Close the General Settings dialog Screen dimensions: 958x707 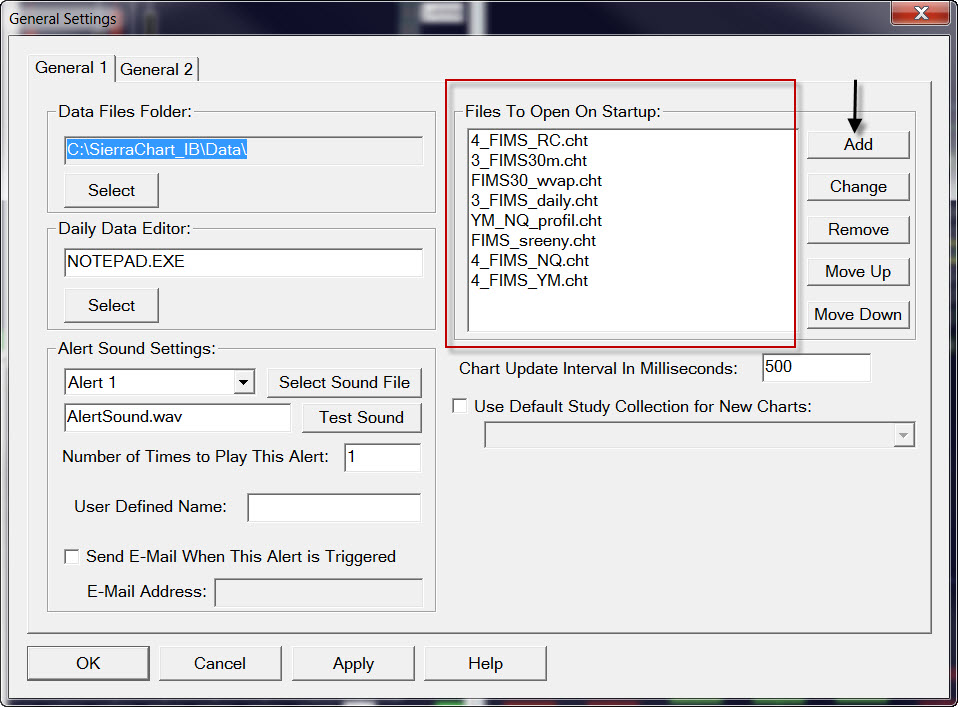point(921,13)
